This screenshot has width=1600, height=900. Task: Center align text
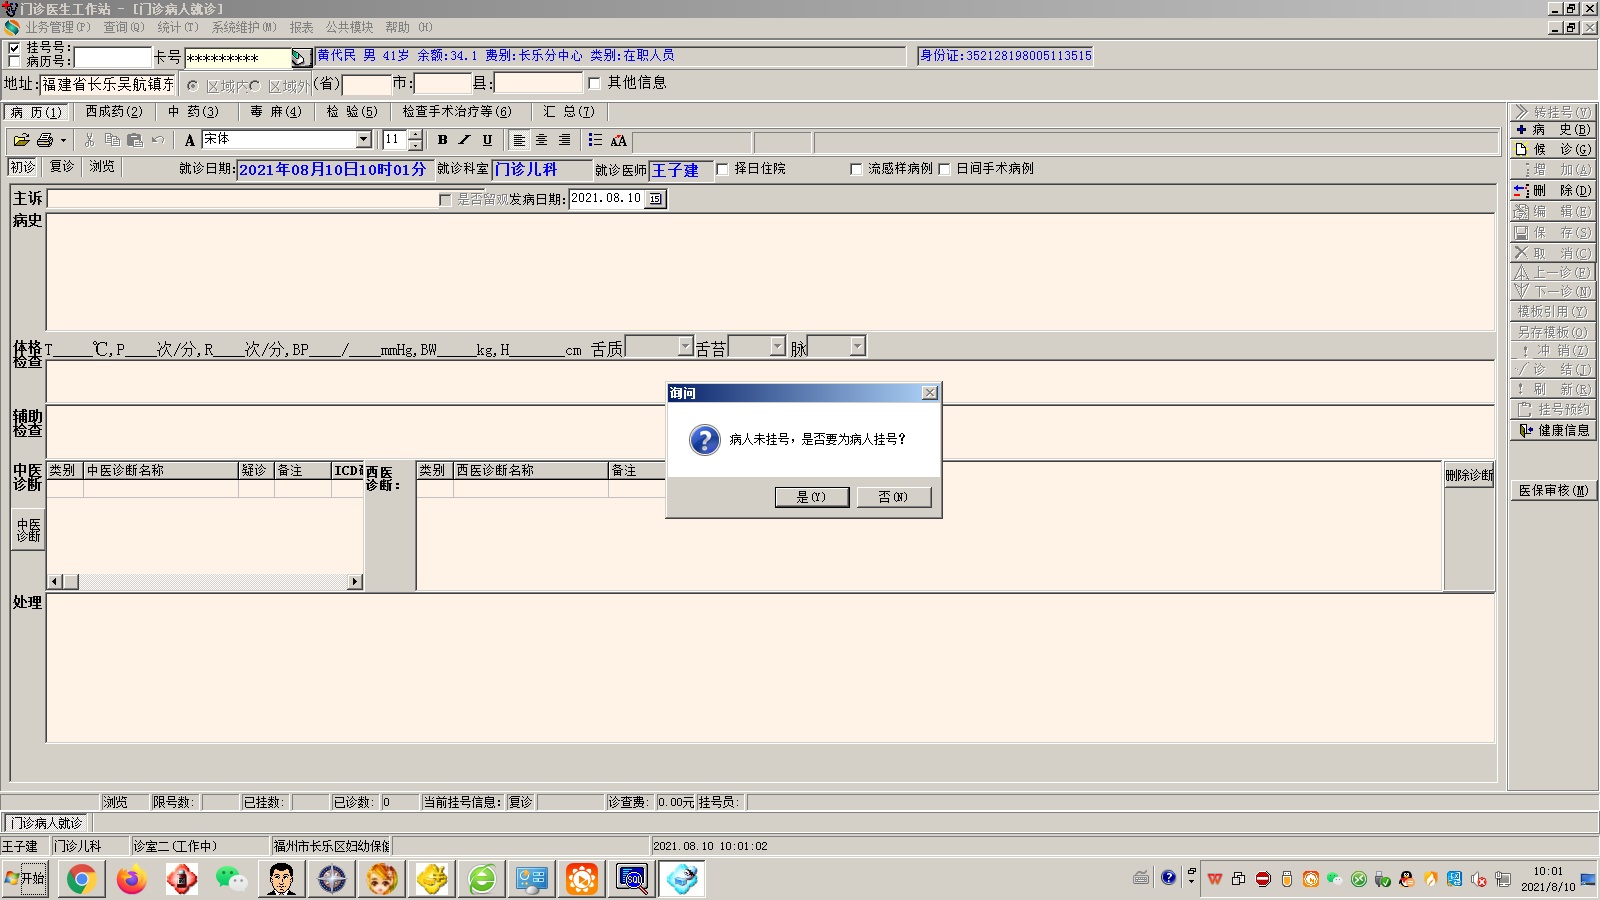click(x=542, y=140)
